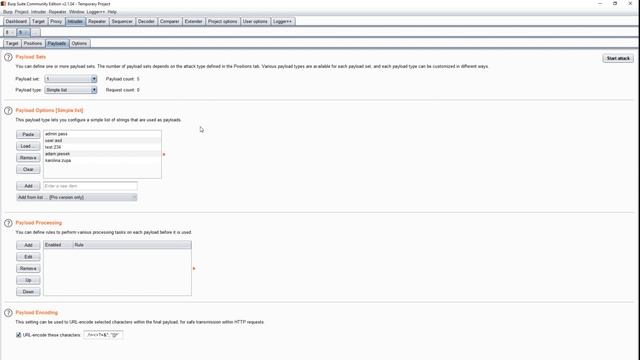Switch to the Proxy tab
Image resolution: width=640 pixels, height=360 pixels.
tap(56, 21)
